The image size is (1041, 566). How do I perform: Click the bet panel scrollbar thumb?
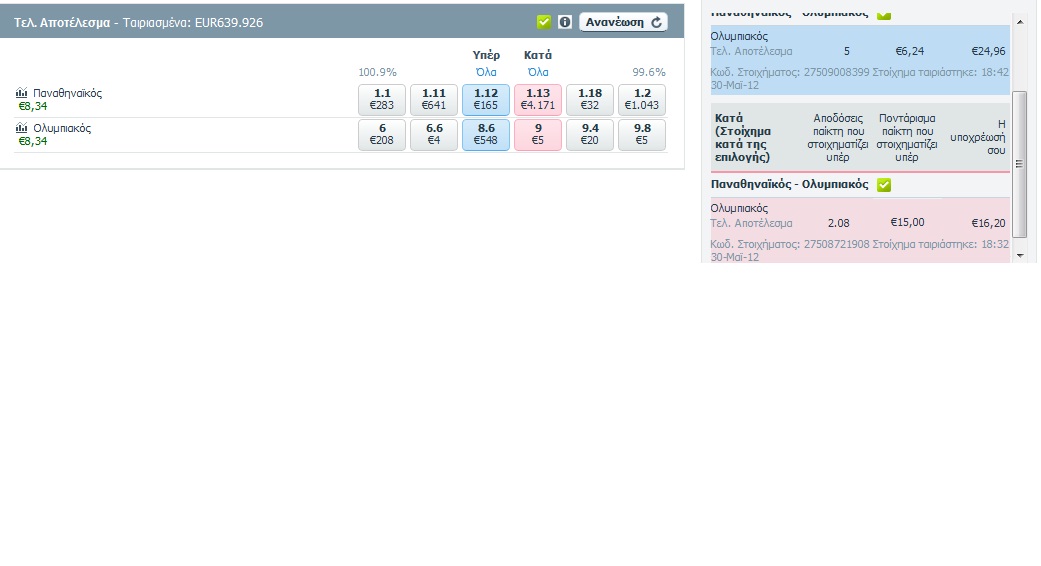tap(1020, 164)
